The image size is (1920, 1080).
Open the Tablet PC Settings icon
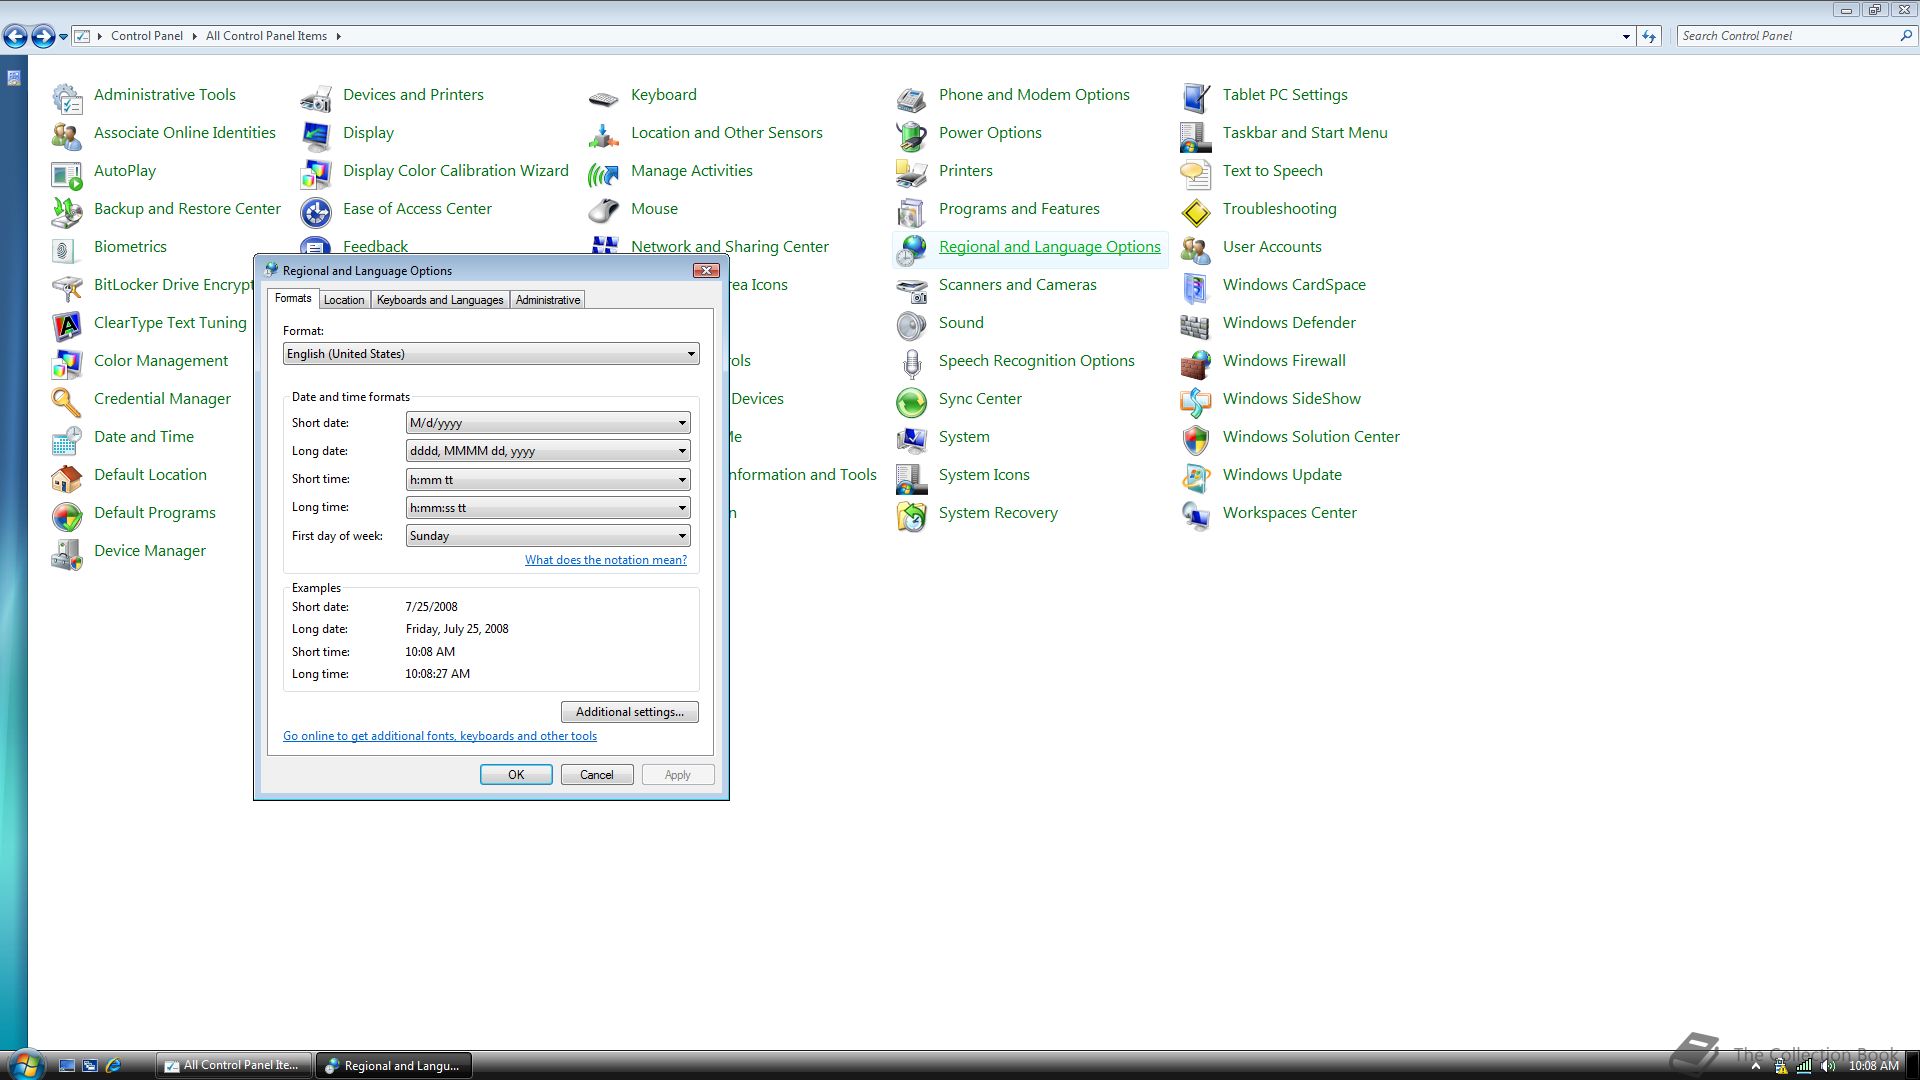[x=1195, y=97]
